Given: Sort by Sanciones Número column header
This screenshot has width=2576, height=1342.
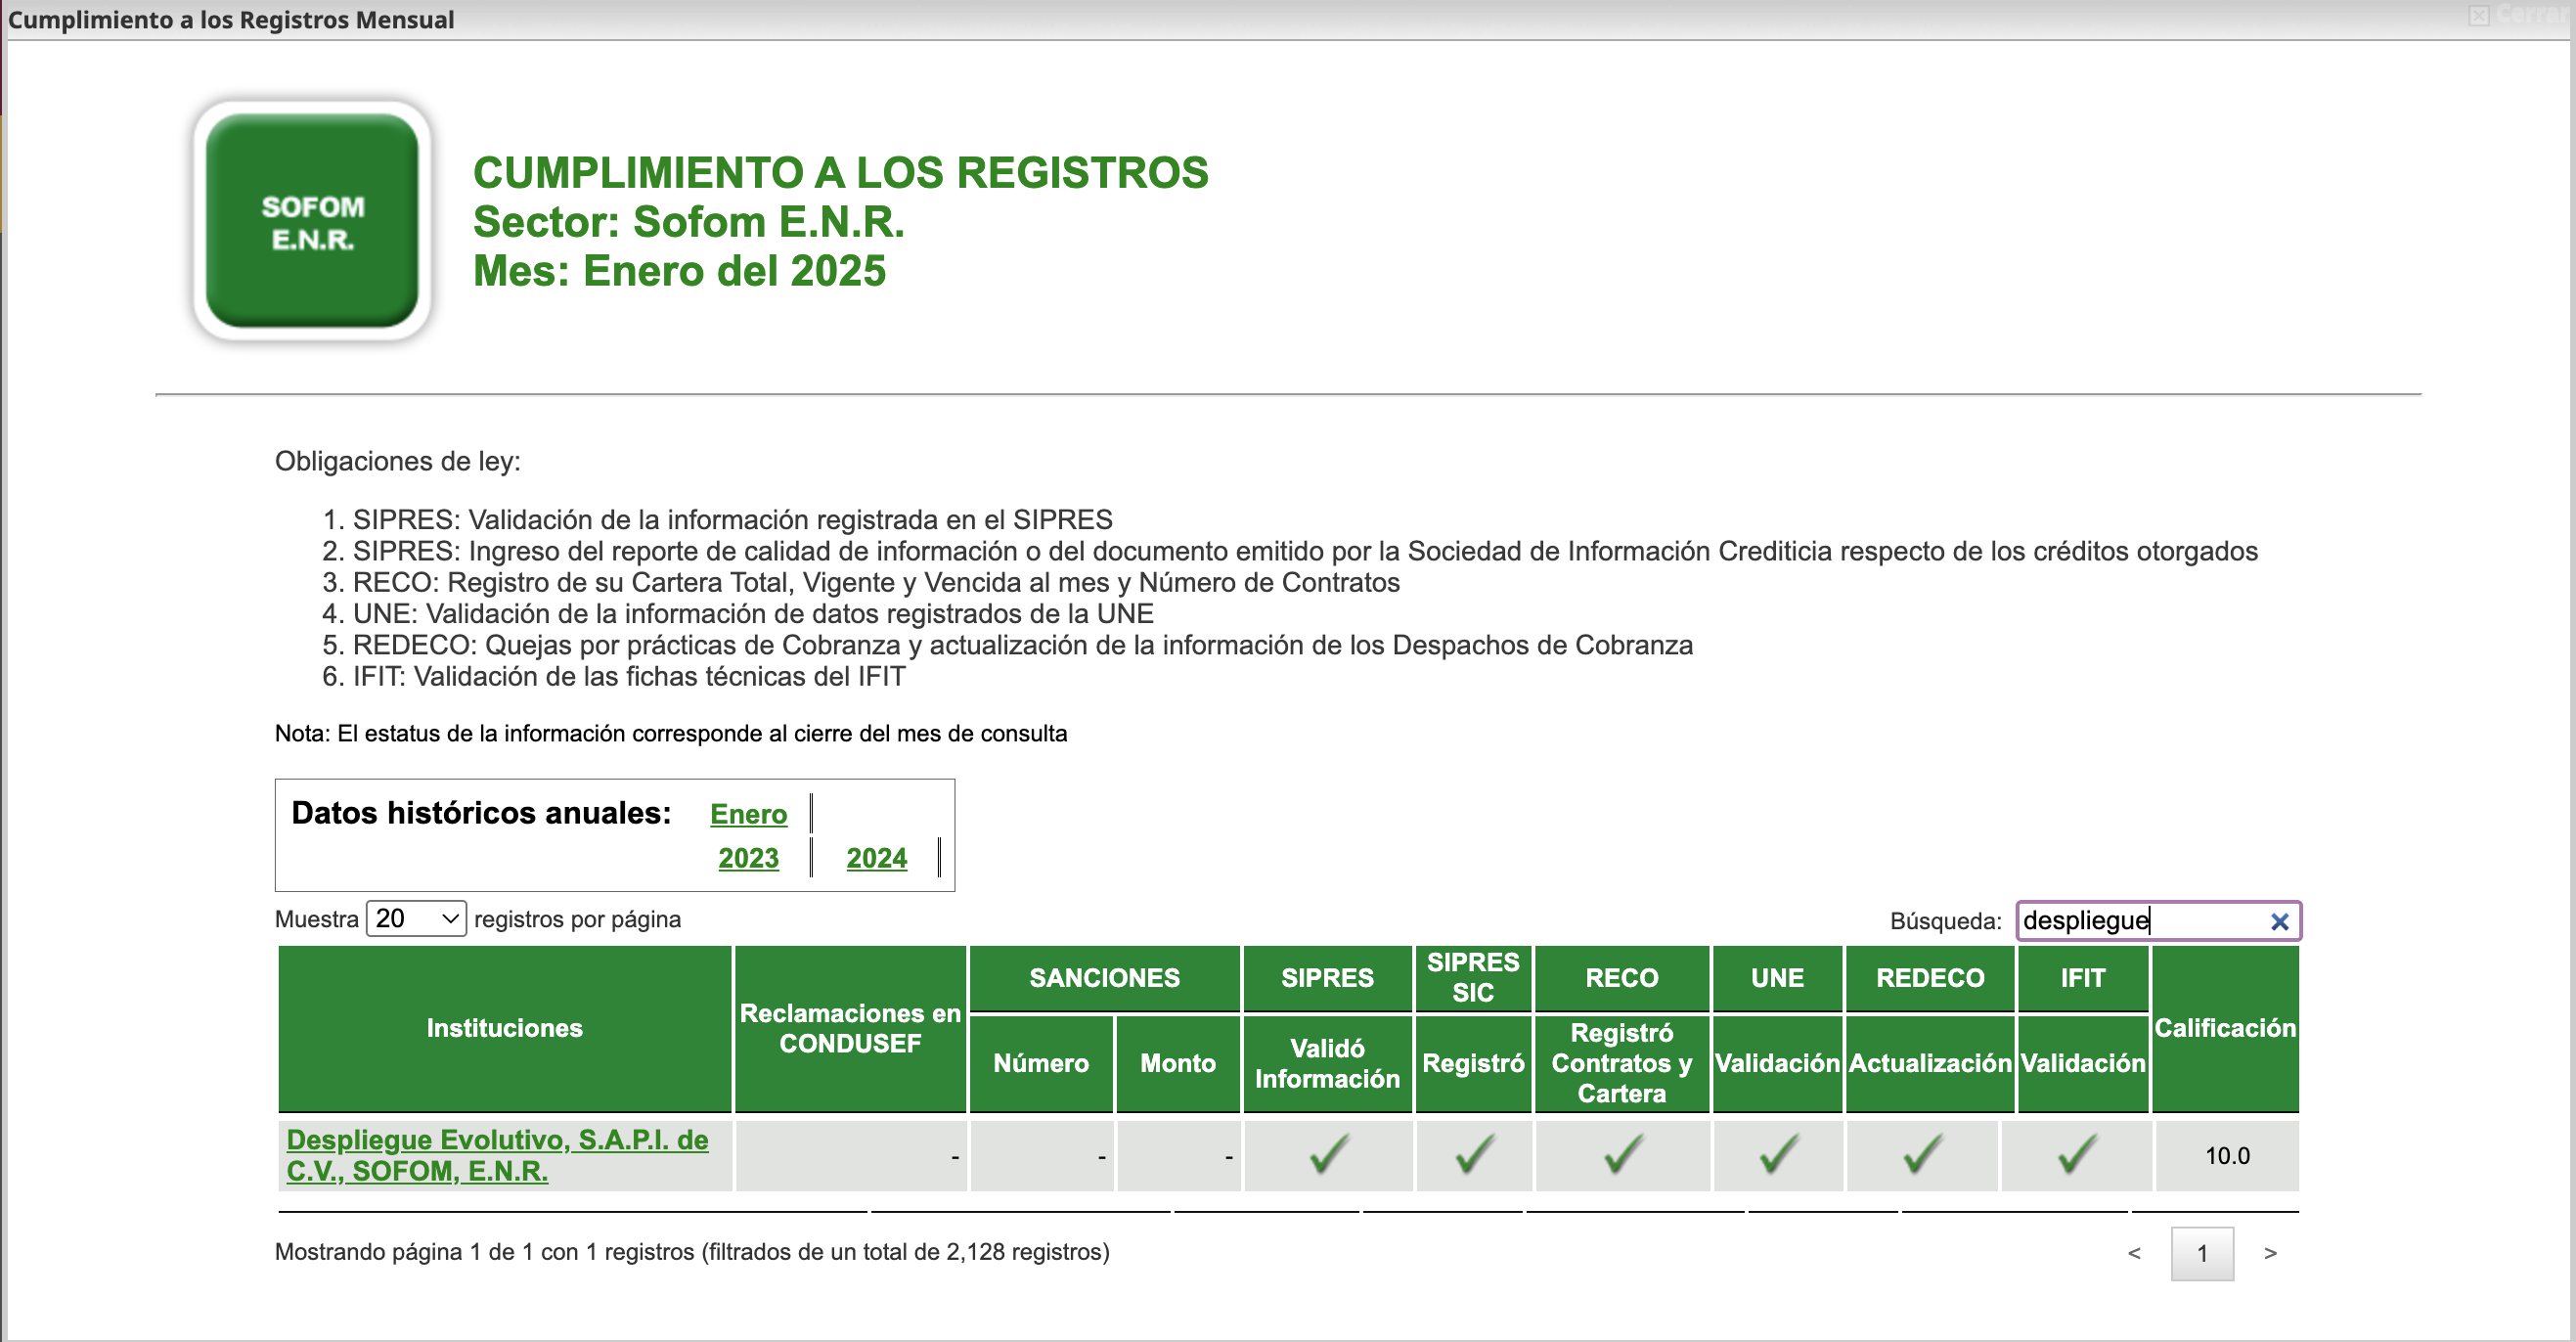Looking at the screenshot, I should point(1041,1063).
